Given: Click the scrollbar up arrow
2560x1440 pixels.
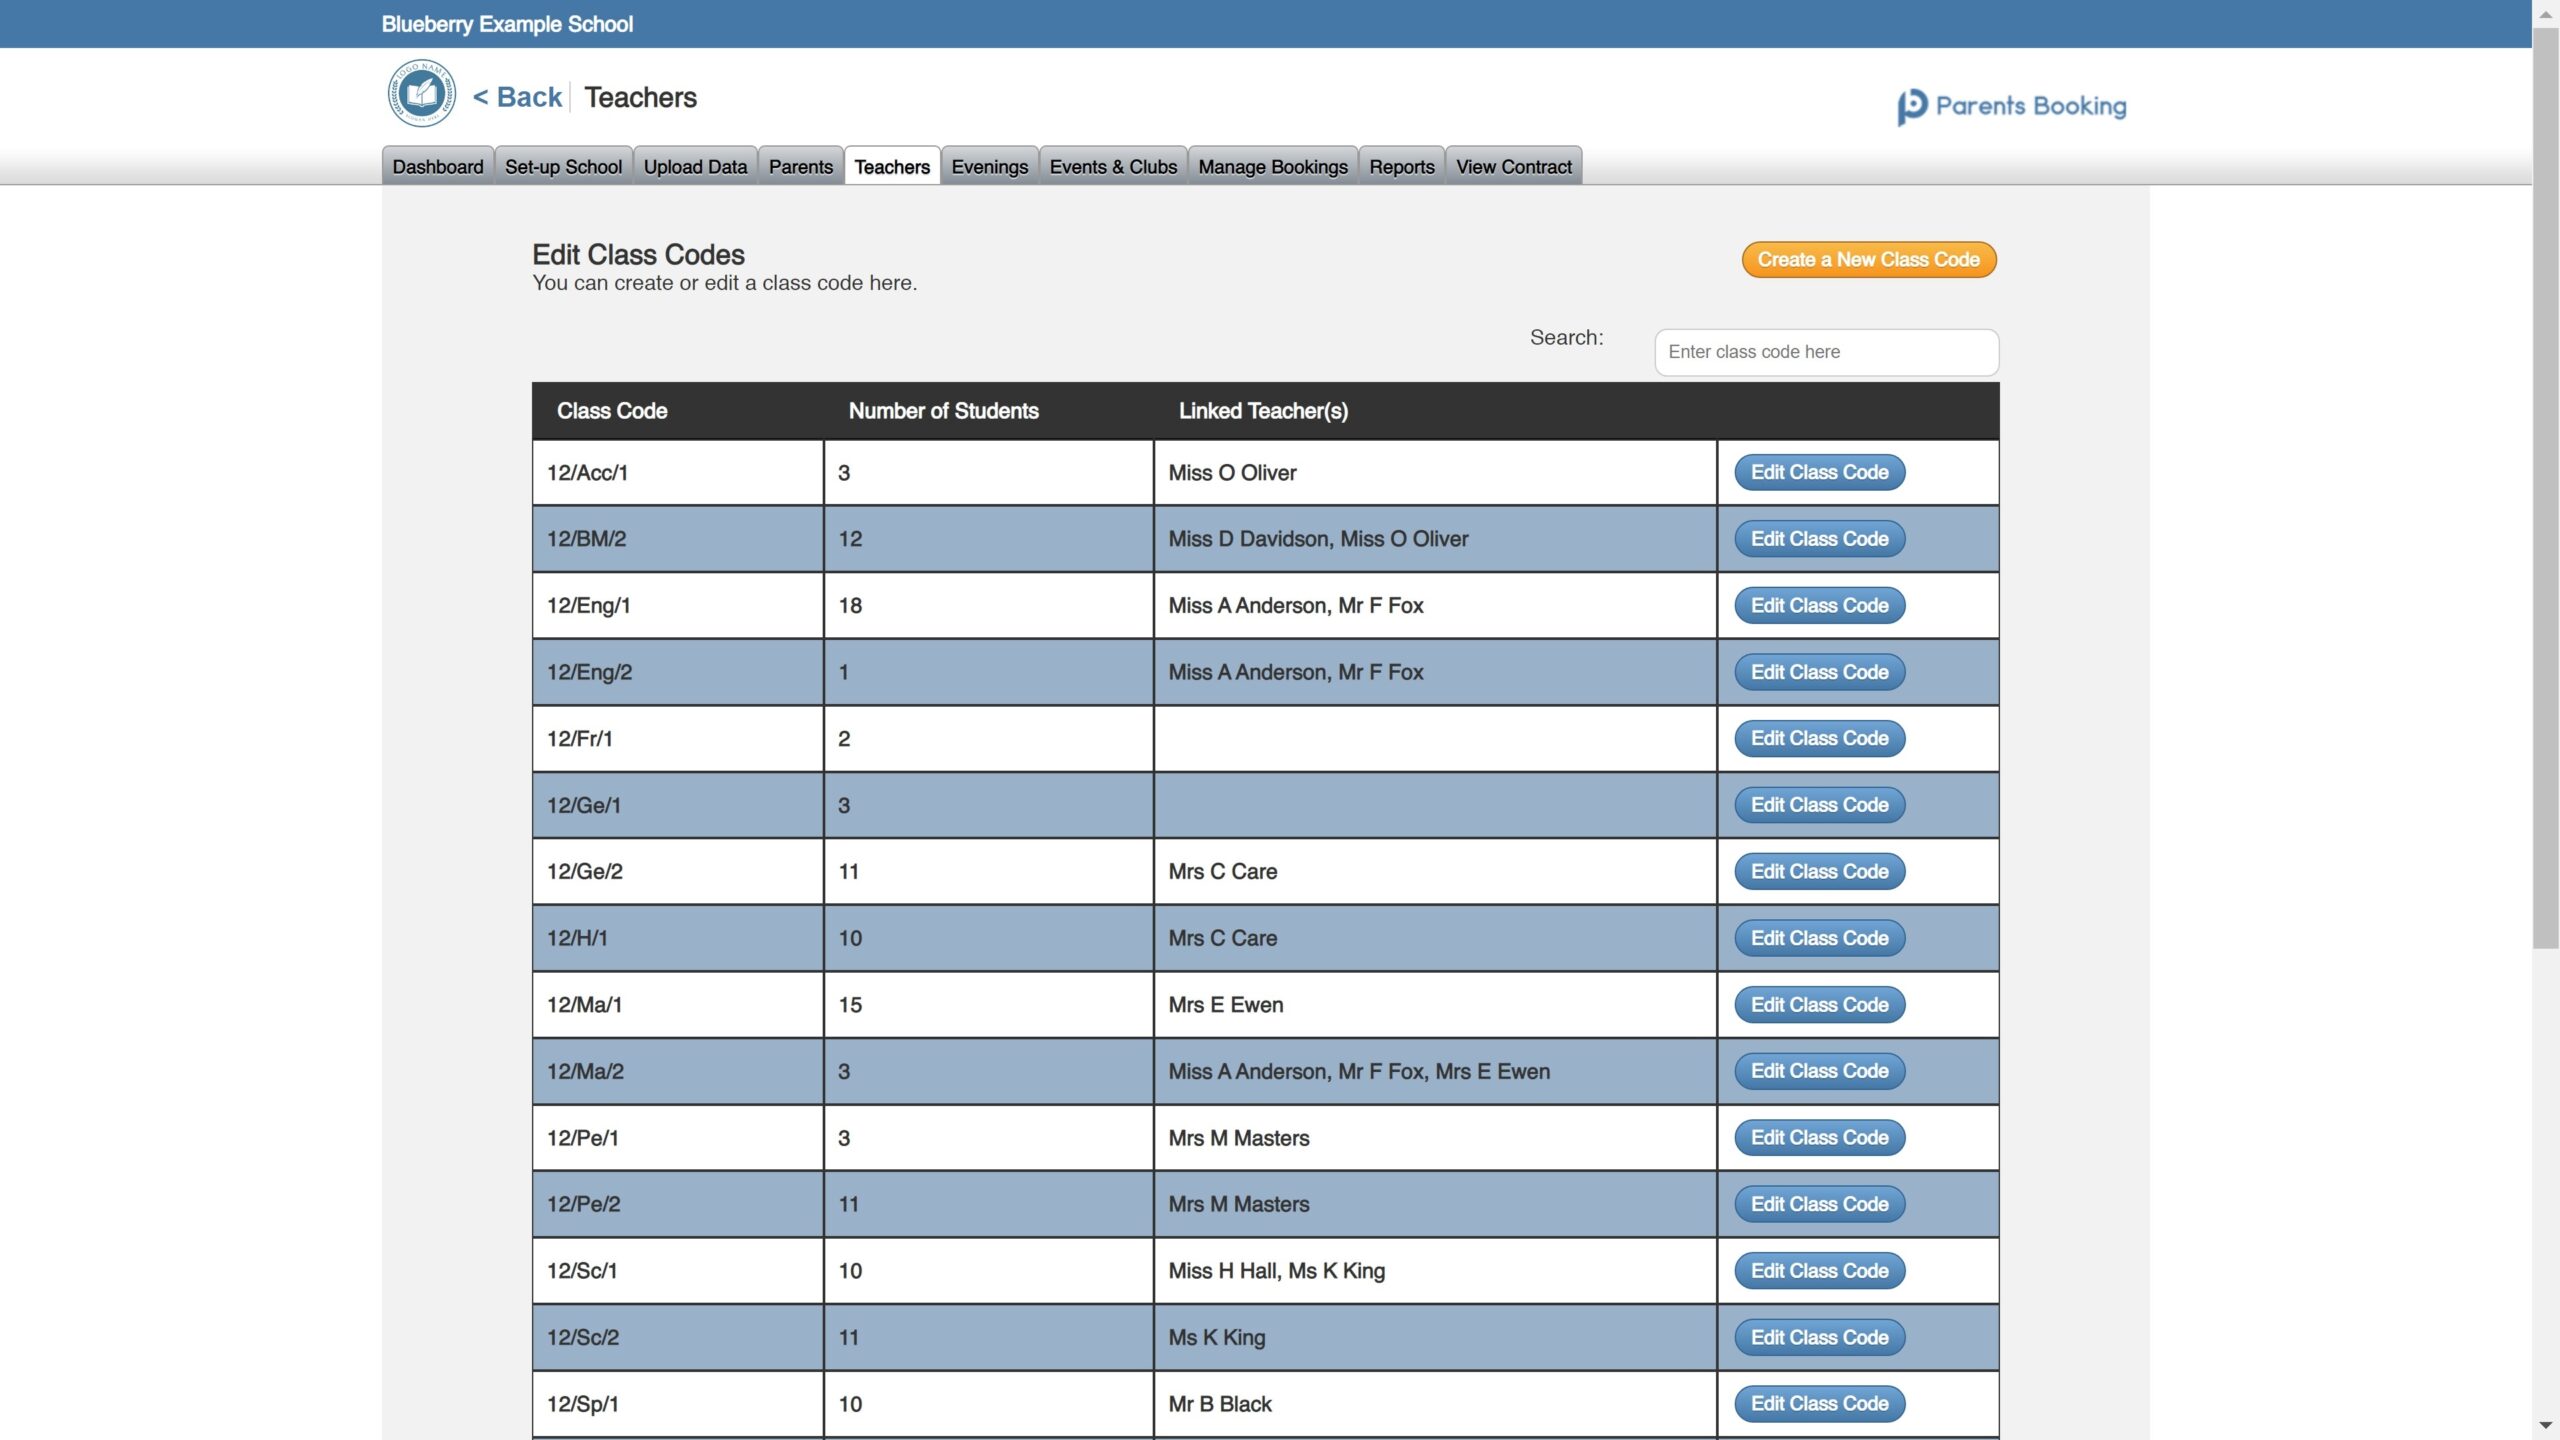Looking at the screenshot, I should coord(2545,13).
